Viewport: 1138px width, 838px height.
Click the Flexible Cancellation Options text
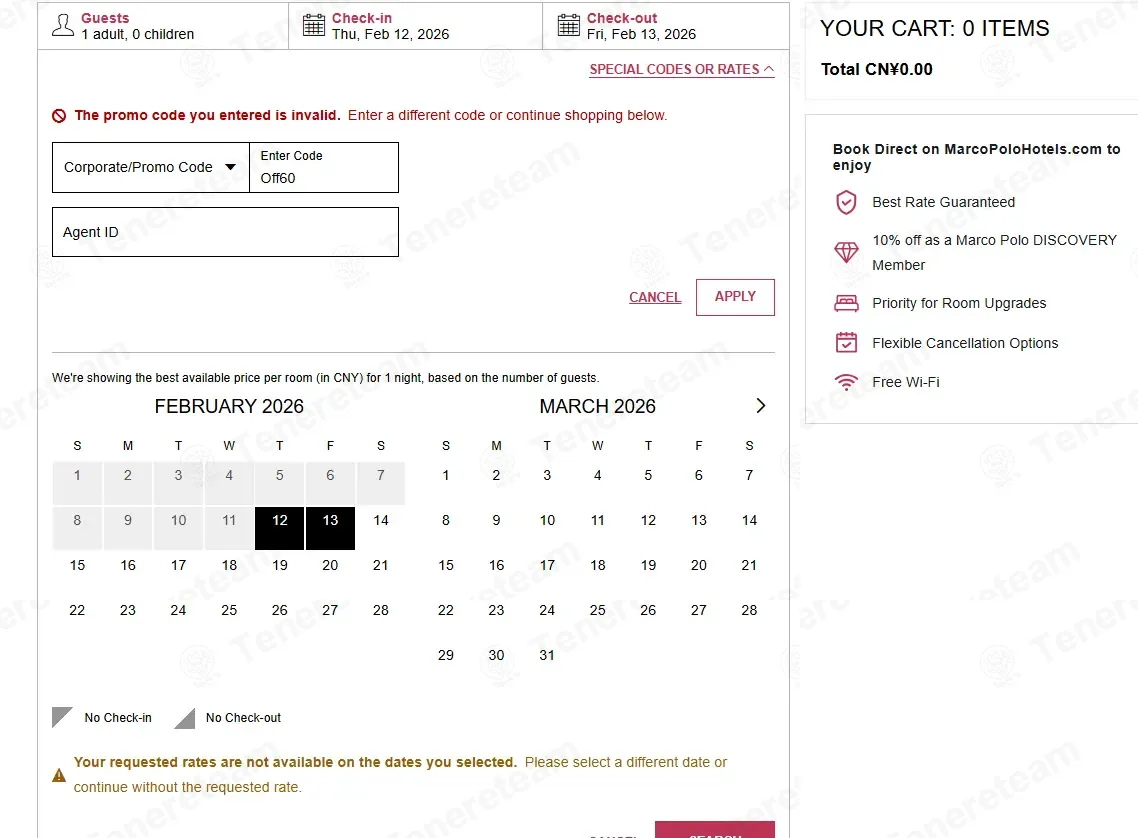(965, 343)
